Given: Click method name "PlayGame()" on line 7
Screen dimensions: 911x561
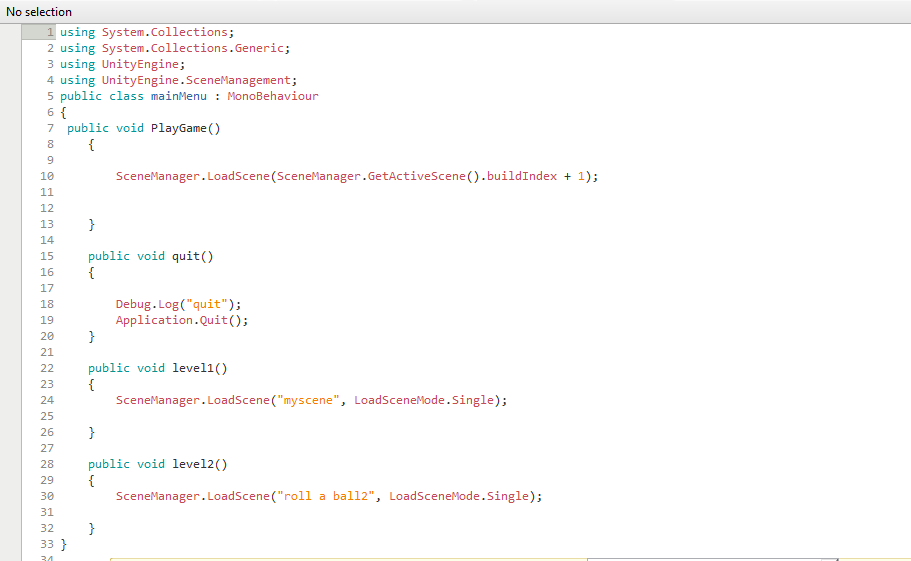Looking at the screenshot, I should 186,128.
